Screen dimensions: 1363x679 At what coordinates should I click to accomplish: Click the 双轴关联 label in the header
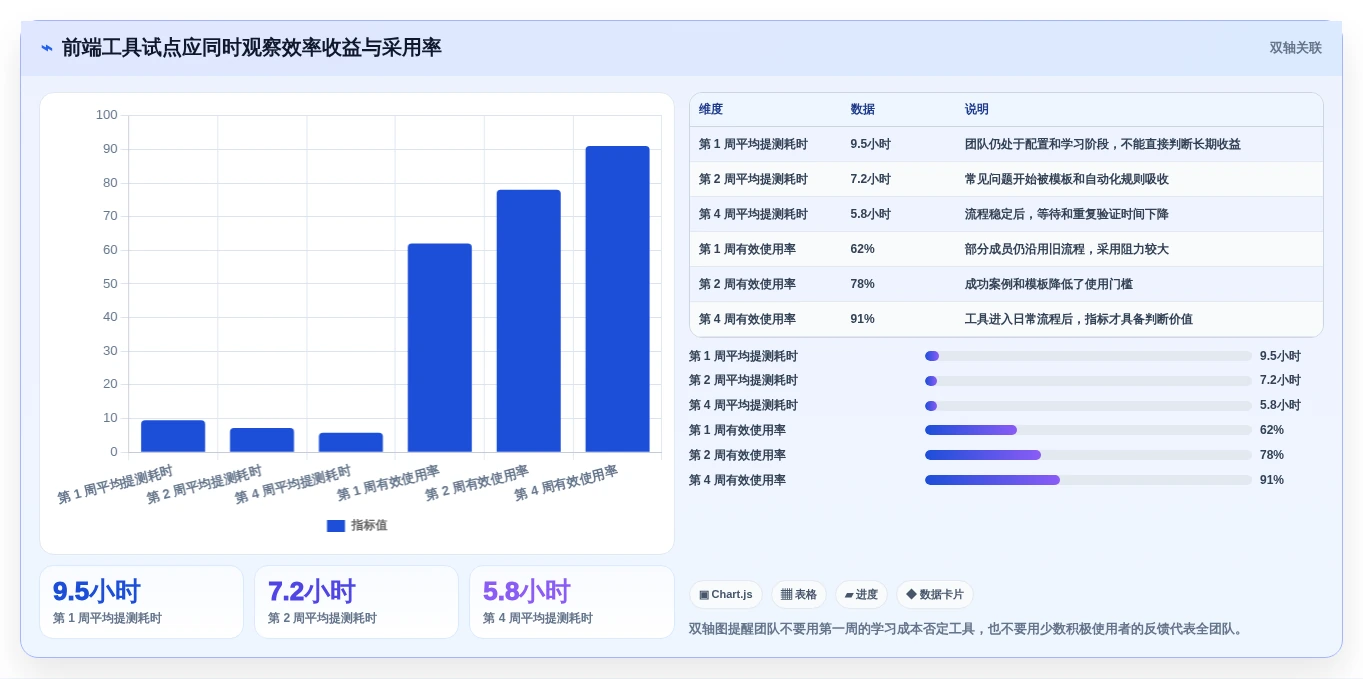point(1295,48)
